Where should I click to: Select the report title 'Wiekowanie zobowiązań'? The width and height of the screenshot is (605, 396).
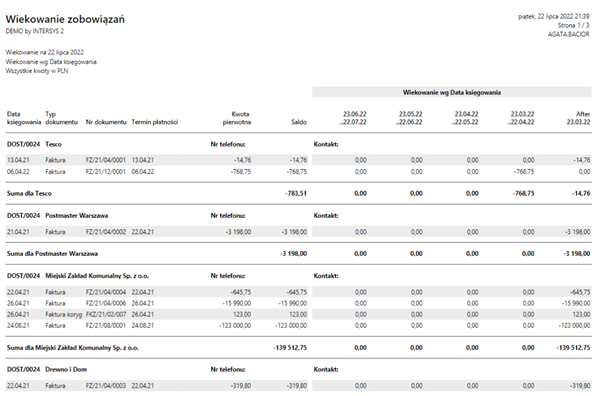[65, 20]
